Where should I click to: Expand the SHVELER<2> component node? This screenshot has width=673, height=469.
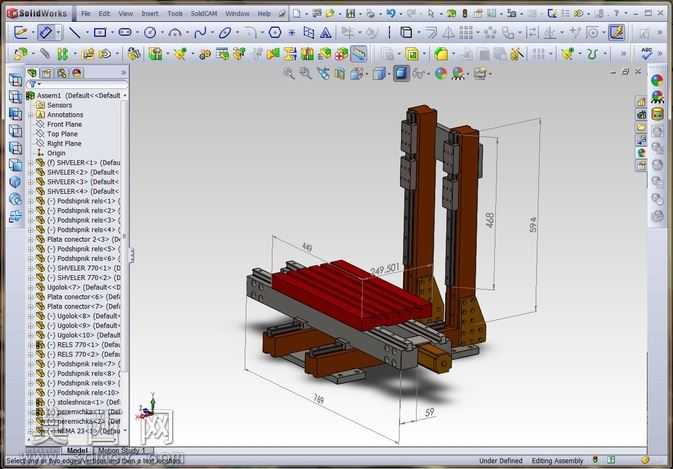31,172
